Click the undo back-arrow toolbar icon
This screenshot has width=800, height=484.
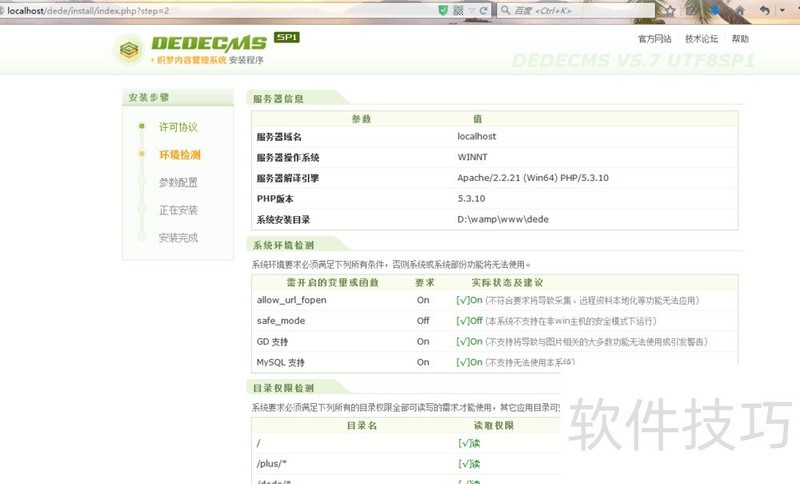pyautogui.click(x=764, y=10)
